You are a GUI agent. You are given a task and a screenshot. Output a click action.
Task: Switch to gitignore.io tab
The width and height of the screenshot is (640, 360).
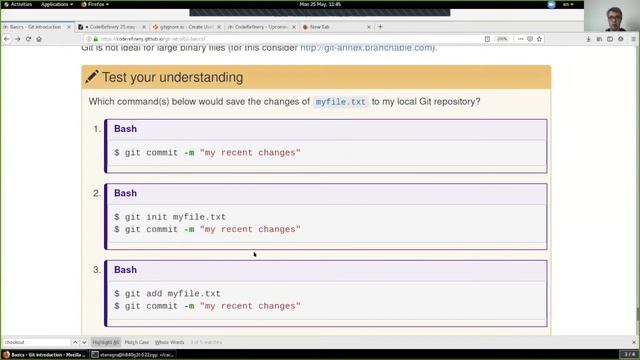coord(187,27)
